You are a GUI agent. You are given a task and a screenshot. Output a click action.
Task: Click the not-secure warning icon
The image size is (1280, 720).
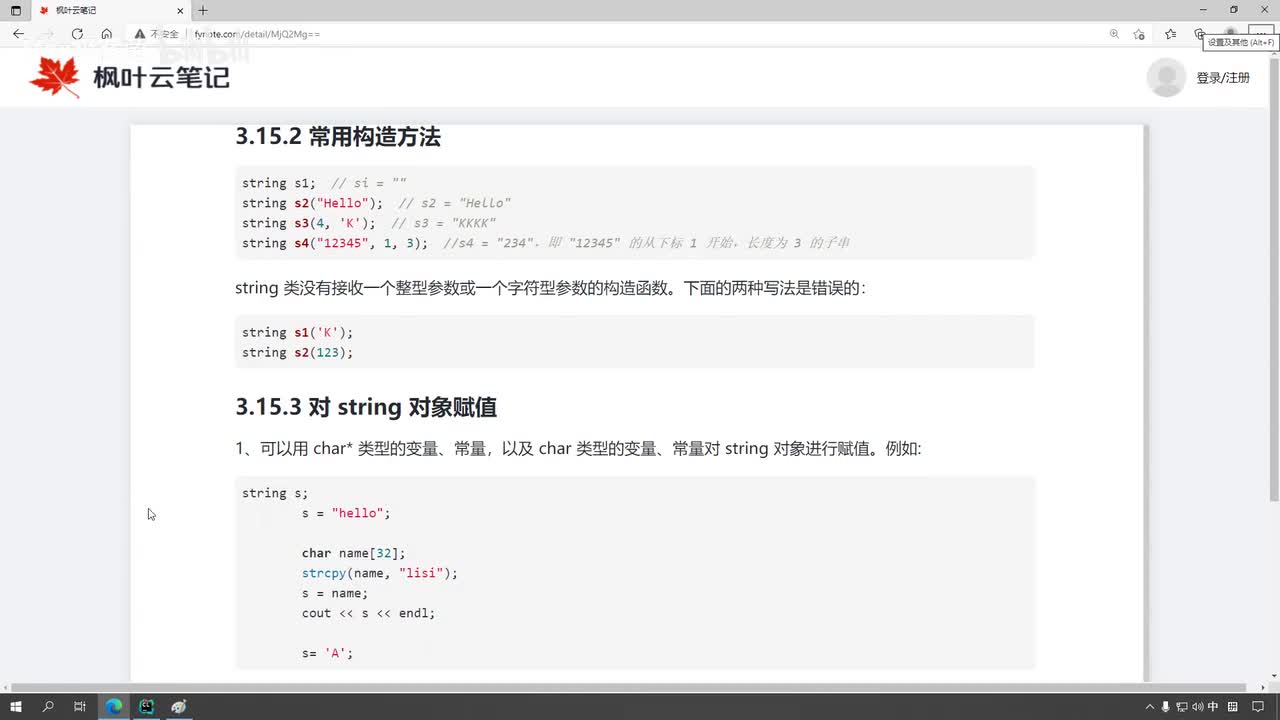(140, 34)
